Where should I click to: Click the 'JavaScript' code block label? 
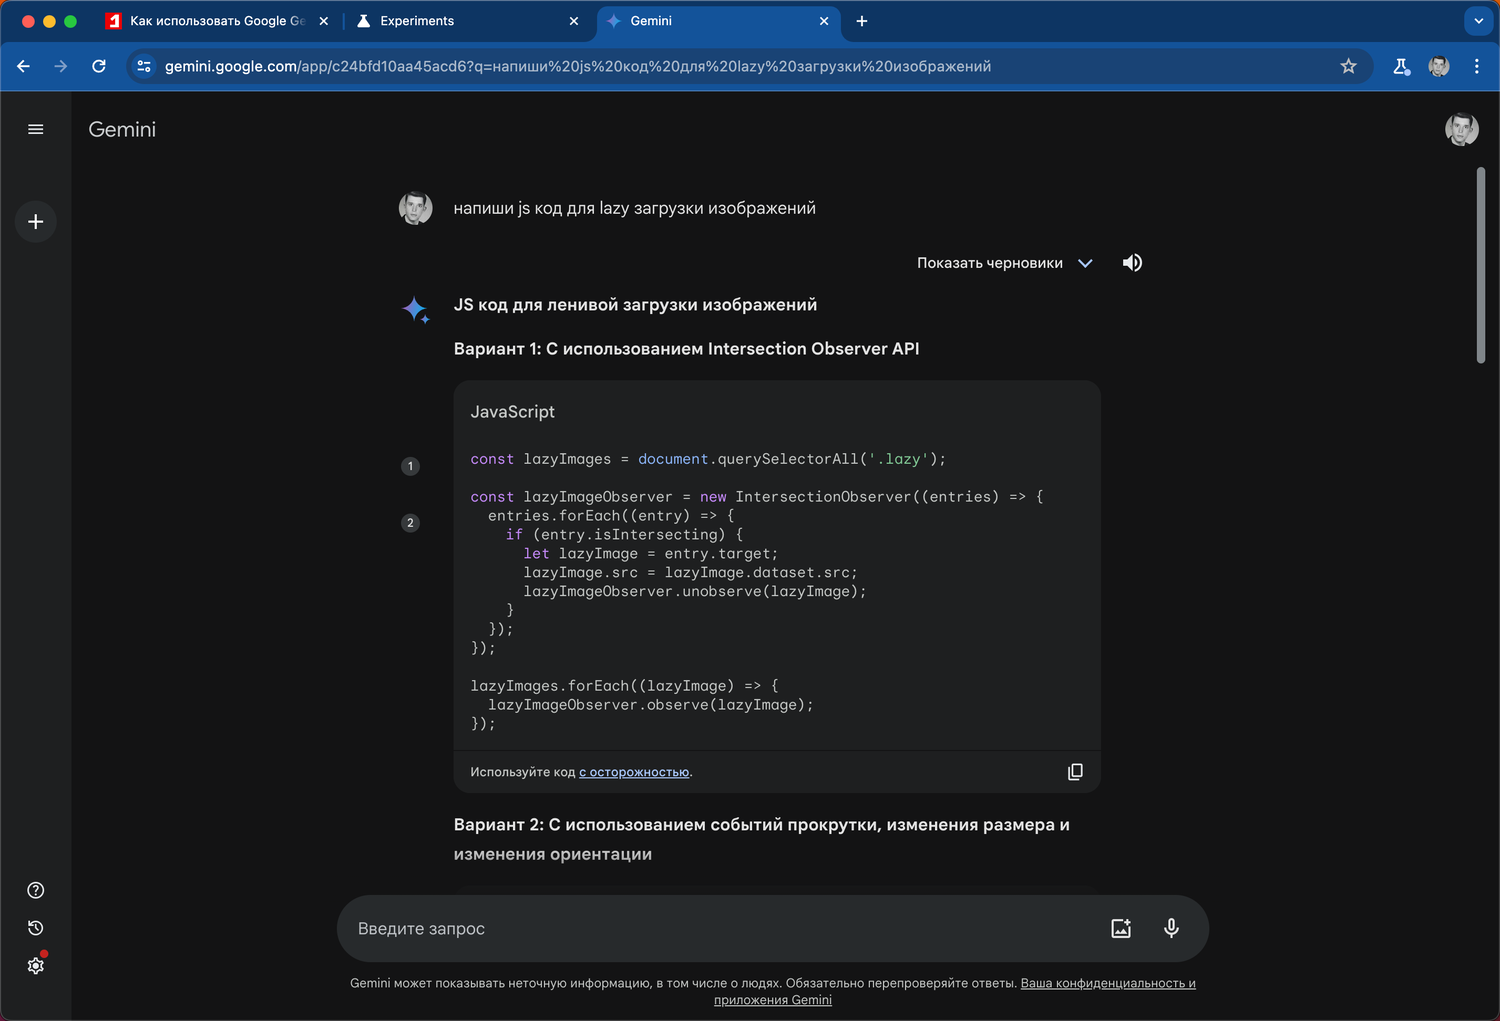(x=512, y=412)
